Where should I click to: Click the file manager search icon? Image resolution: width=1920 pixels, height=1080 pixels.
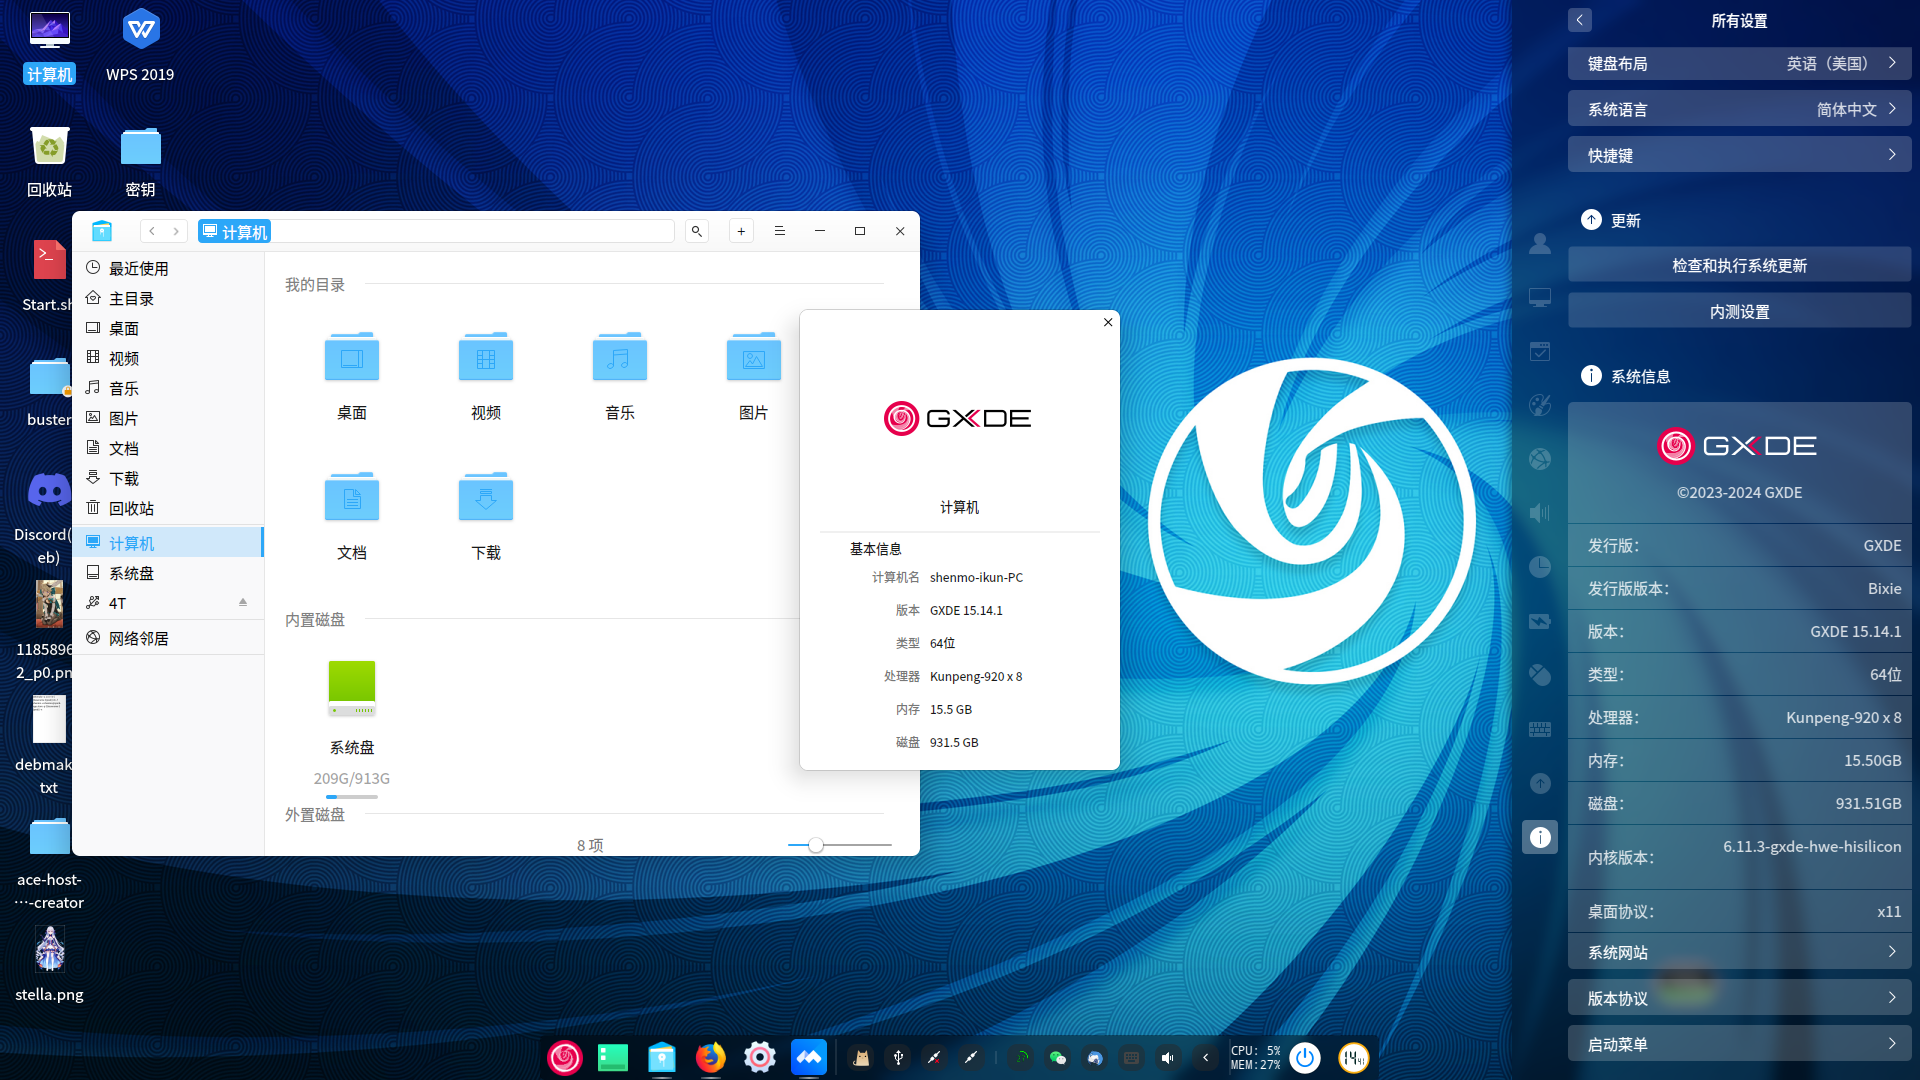coord(697,231)
